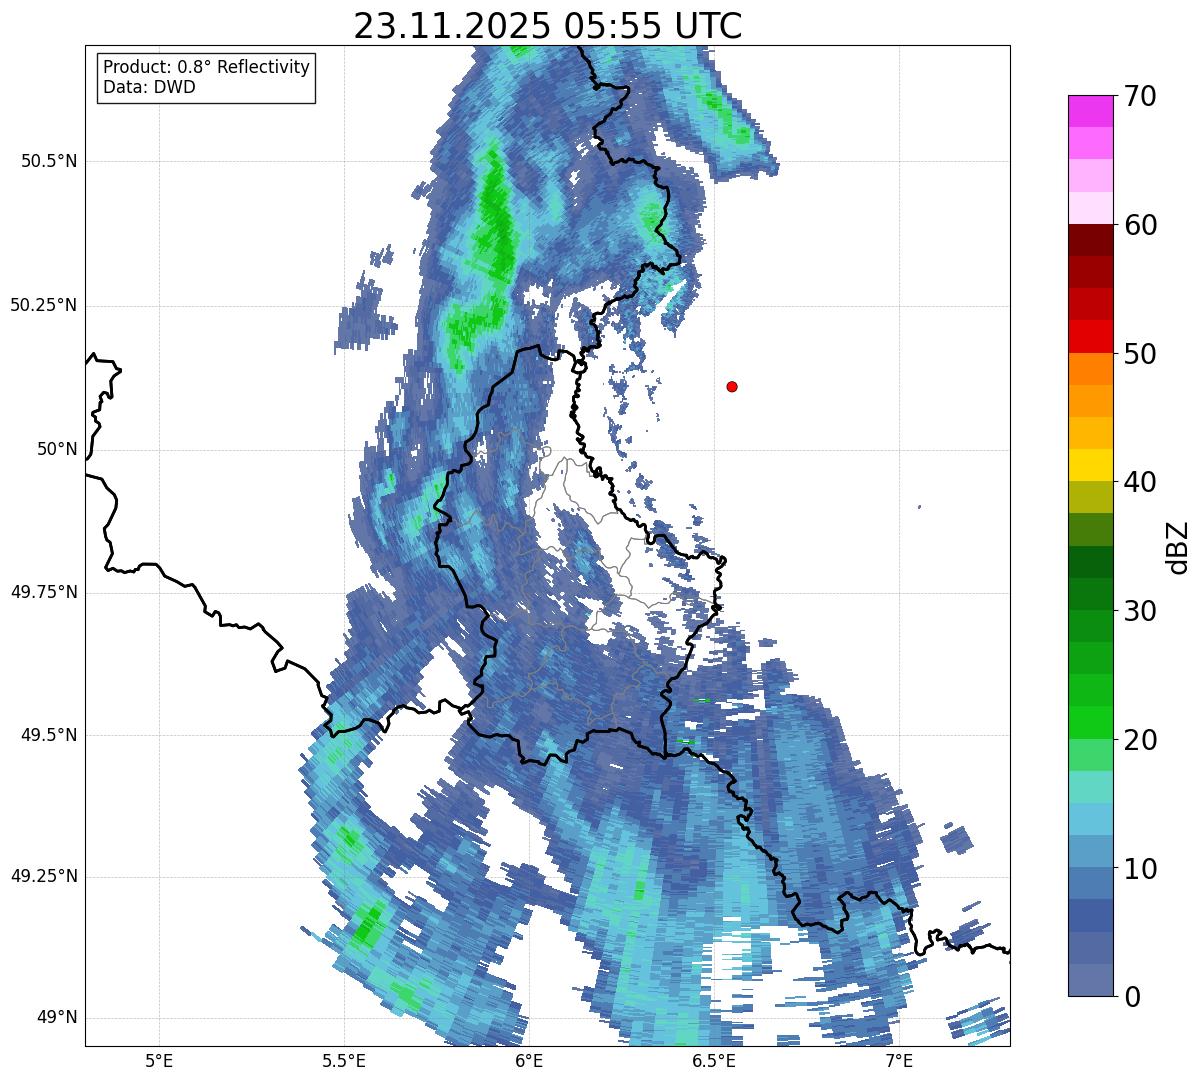Click the colorbar tick label 40
1202x1081 pixels.
pyautogui.click(x=1139, y=482)
